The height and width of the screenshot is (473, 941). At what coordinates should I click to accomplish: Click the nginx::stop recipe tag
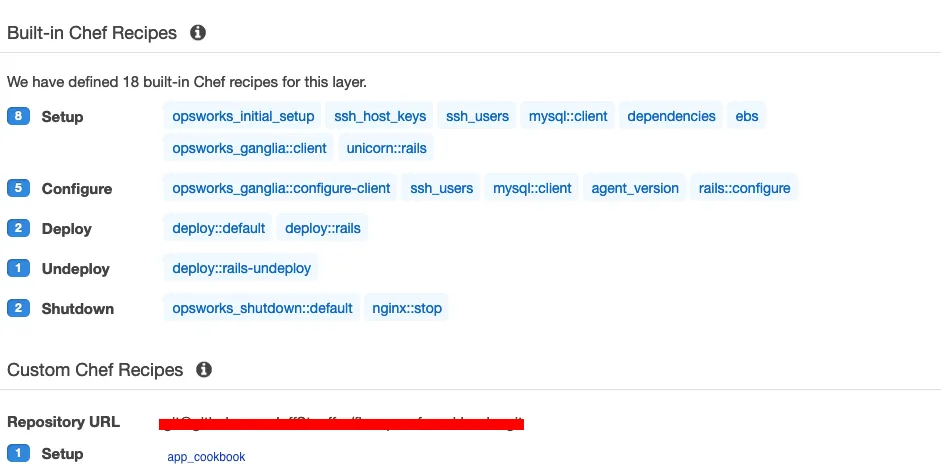(x=407, y=308)
